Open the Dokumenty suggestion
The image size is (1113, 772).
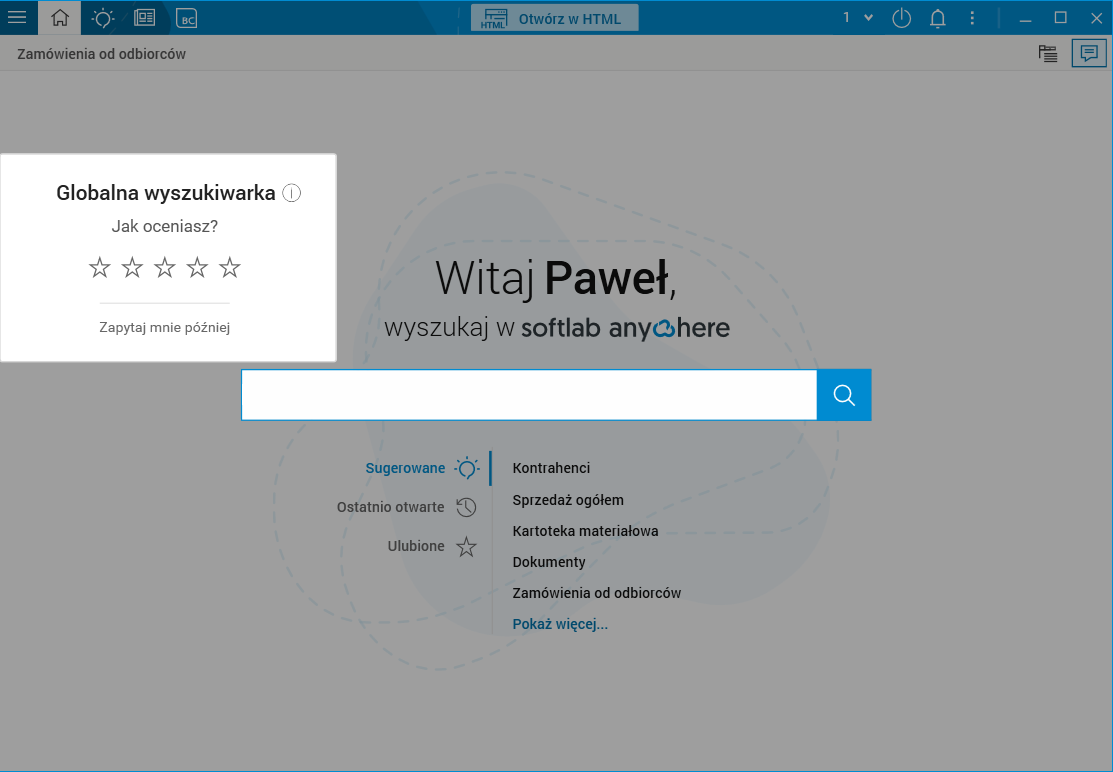tap(549, 562)
